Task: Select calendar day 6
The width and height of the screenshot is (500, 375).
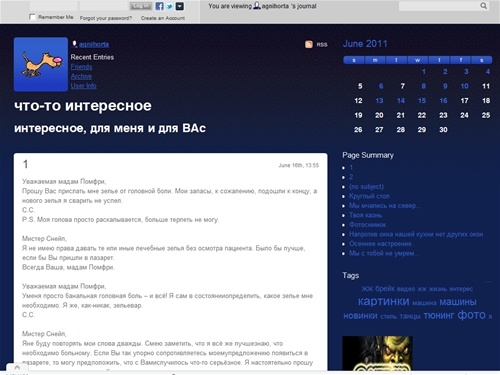Action: tap(381, 86)
